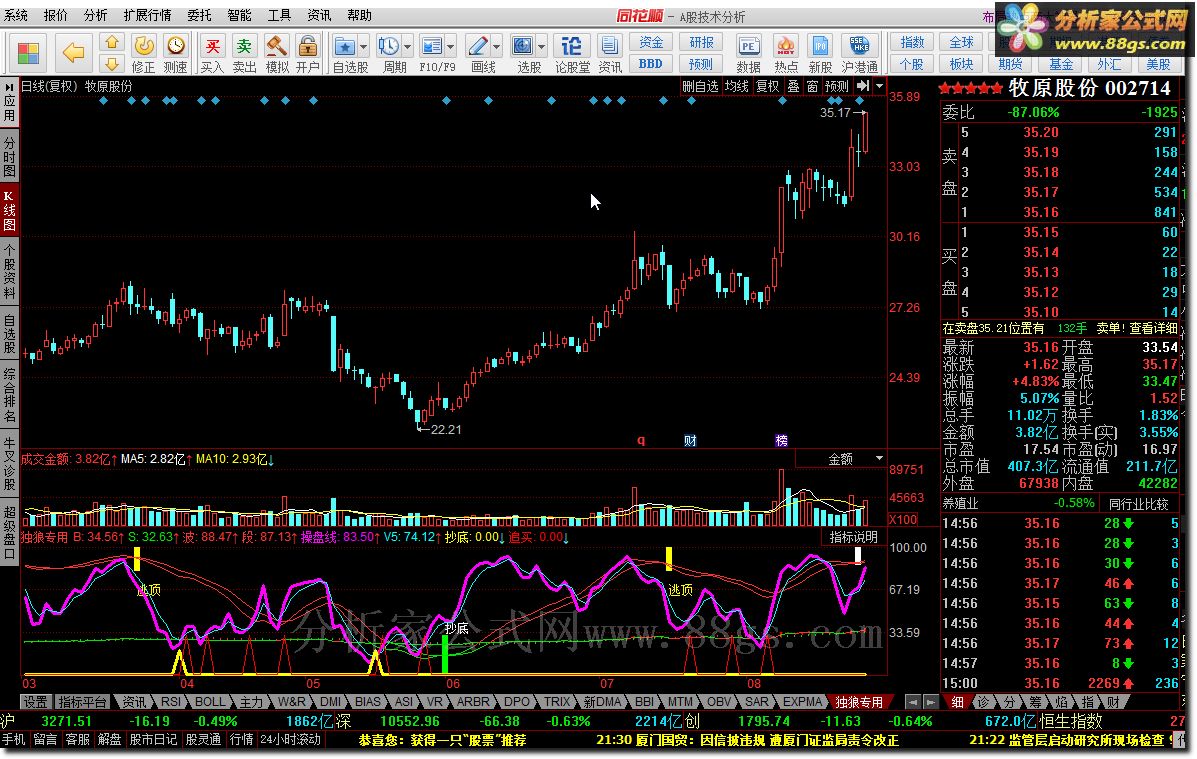Click the 周期 period clock icon

click(389, 47)
